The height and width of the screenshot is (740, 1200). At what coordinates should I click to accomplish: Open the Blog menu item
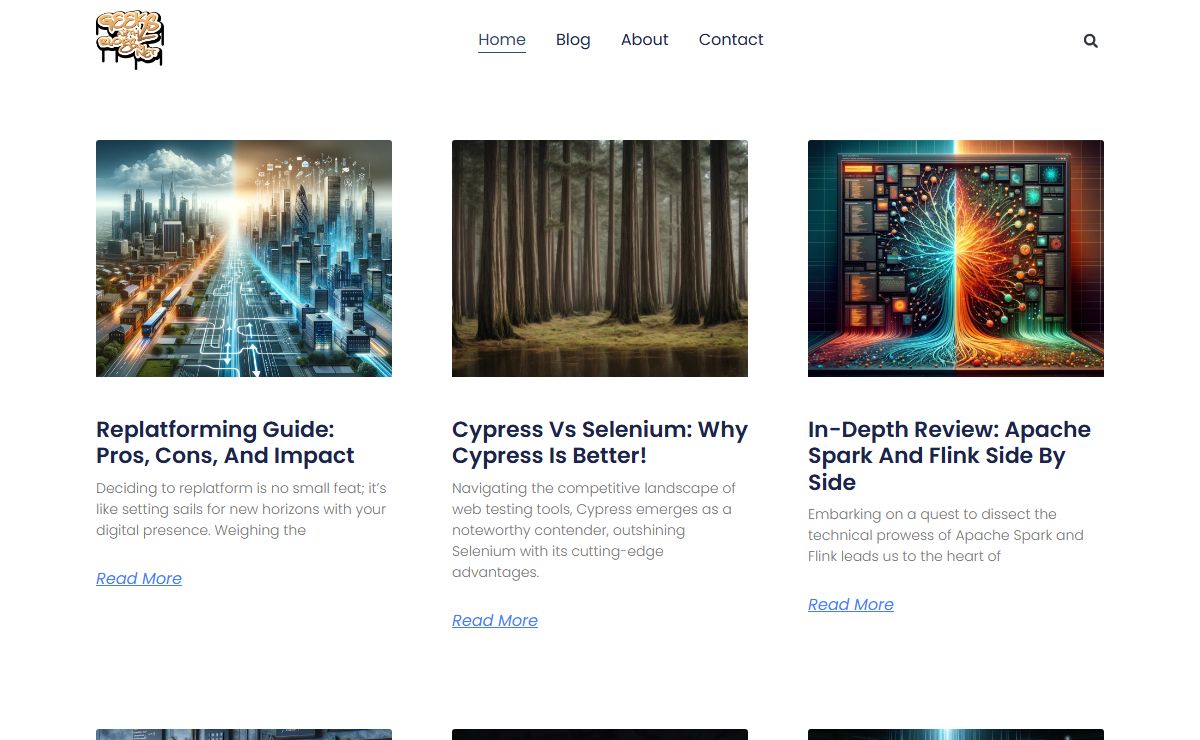(573, 40)
